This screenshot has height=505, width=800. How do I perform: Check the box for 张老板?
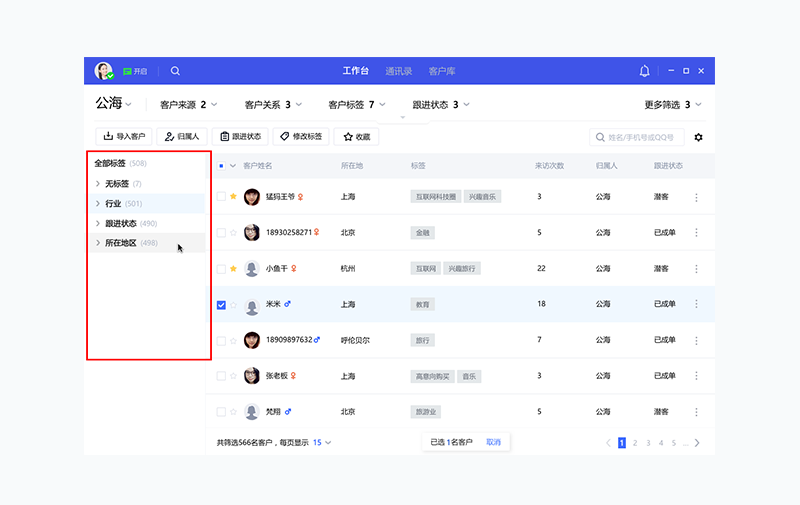click(221, 376)
